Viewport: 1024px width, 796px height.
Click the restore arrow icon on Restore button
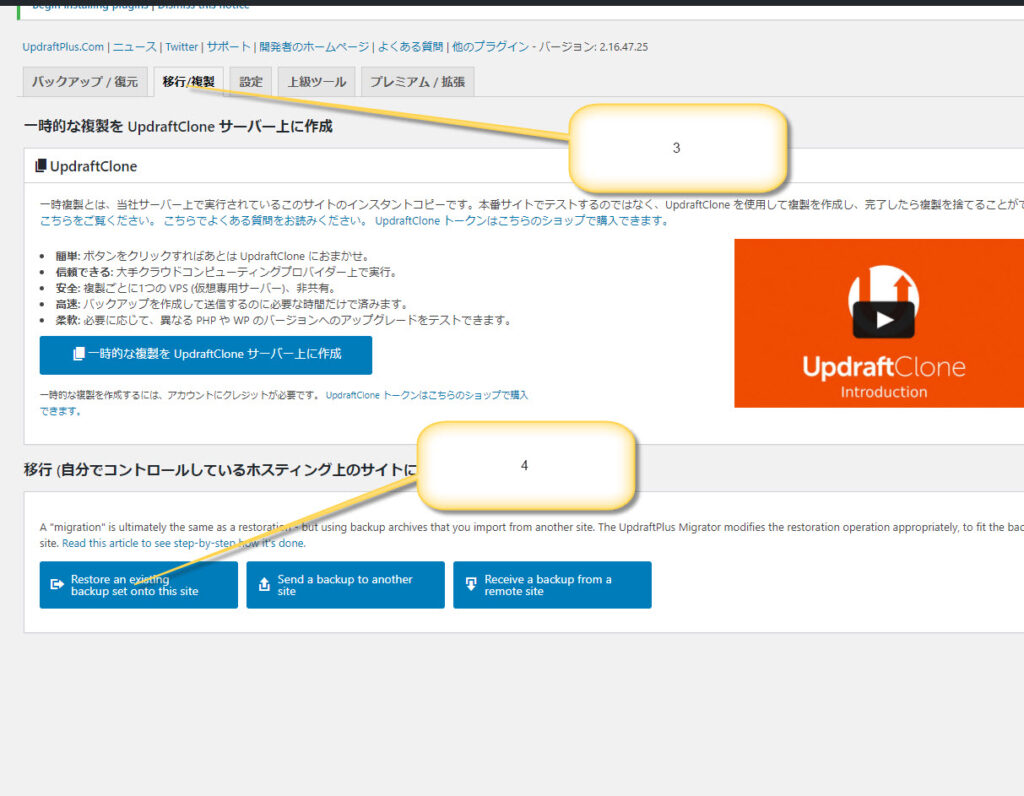[57, 584]
